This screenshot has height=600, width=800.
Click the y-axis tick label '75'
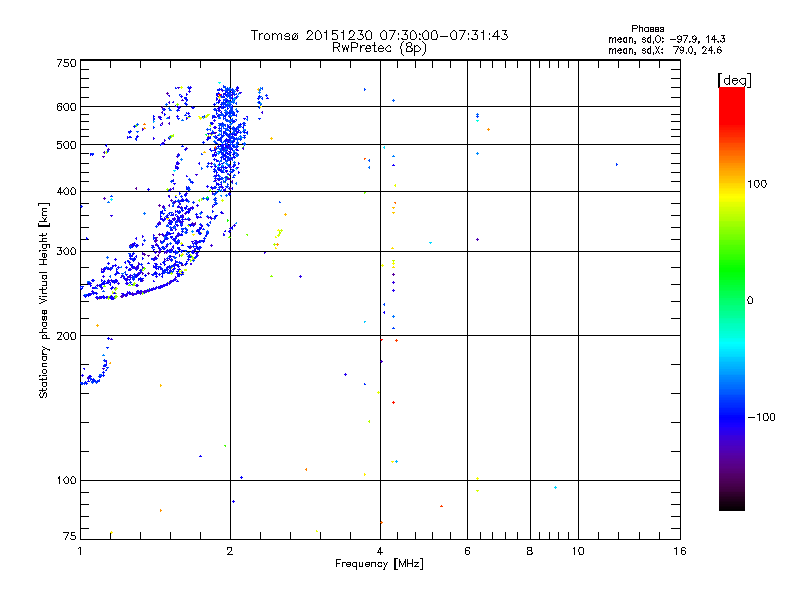pos(70,536)
